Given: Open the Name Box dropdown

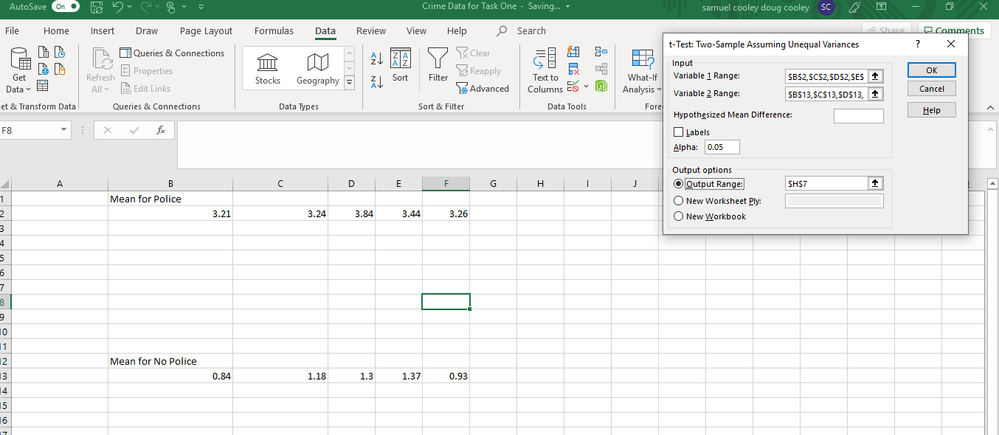Looking at the screenshot, I should coord(63,130).
